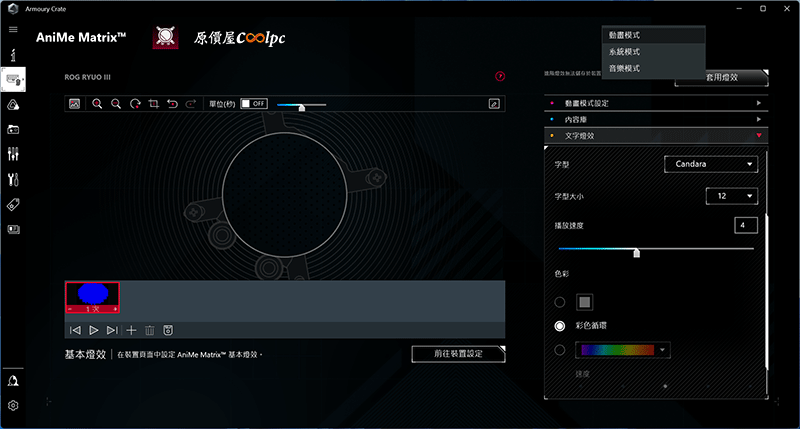Click the undo arrow icon
Screen dimensions: 800x429
(x=172, y=104)
